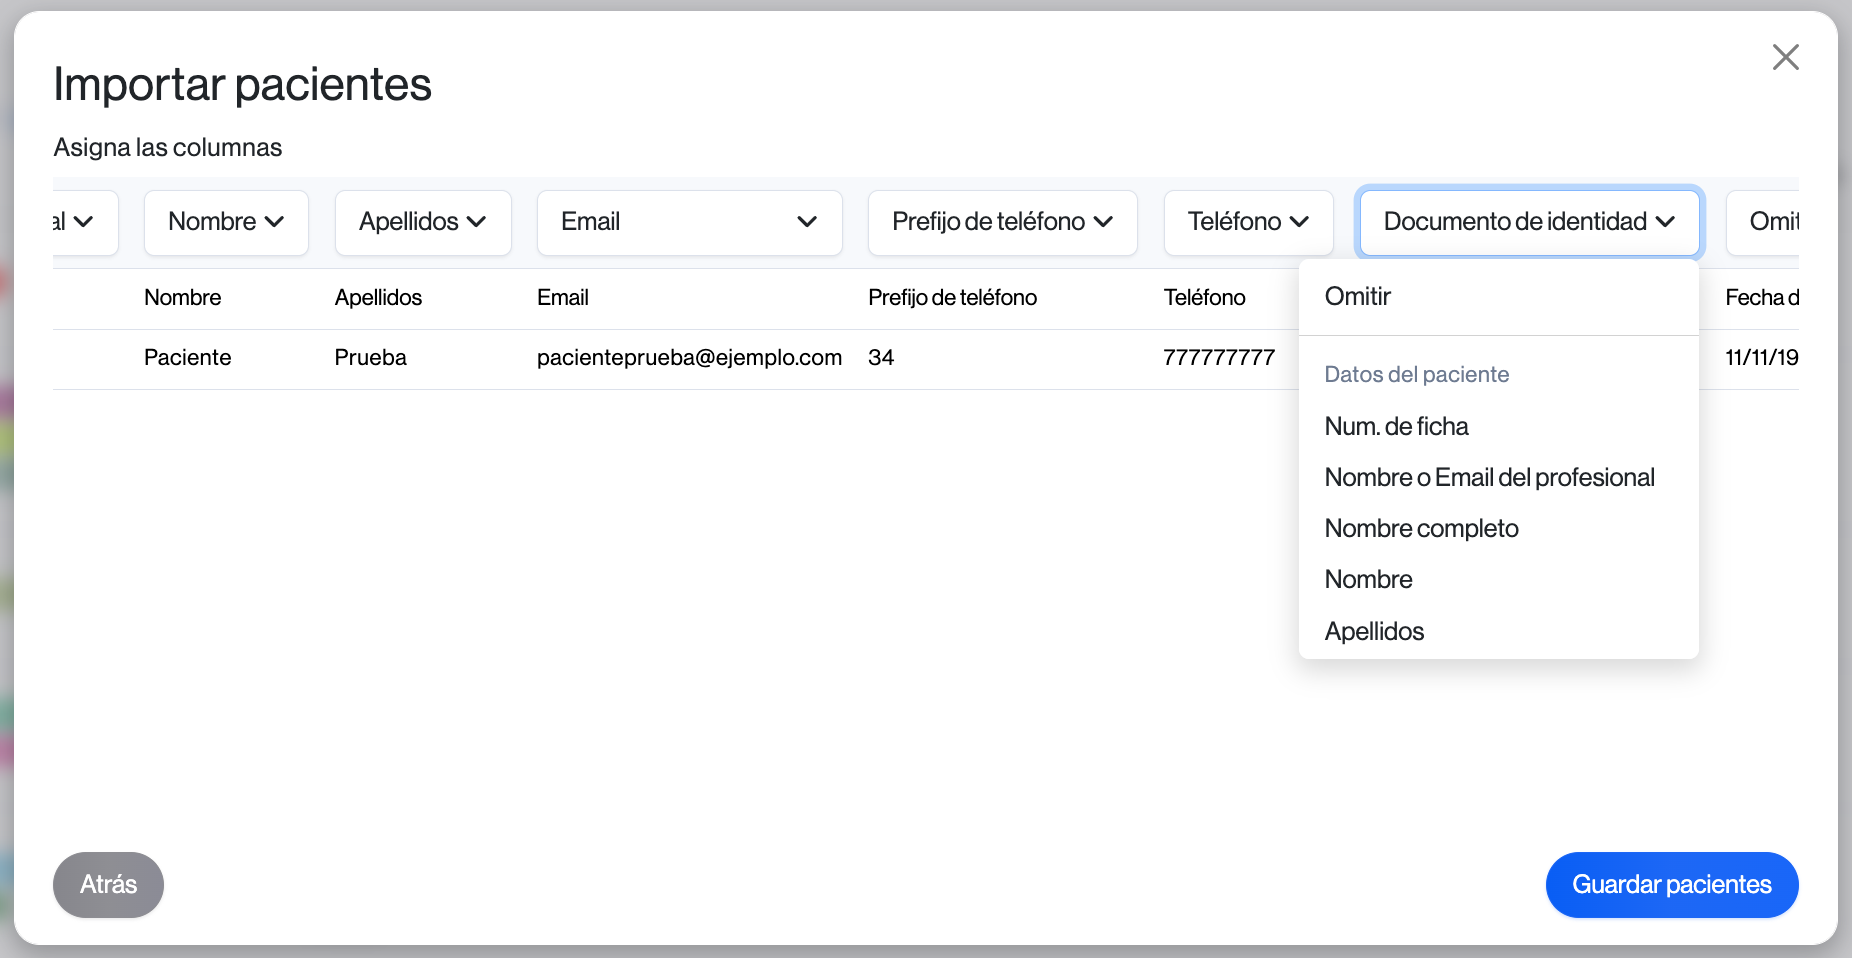
Task: Choose Num. de ficha option
Action: click(x=1396, y=427)
